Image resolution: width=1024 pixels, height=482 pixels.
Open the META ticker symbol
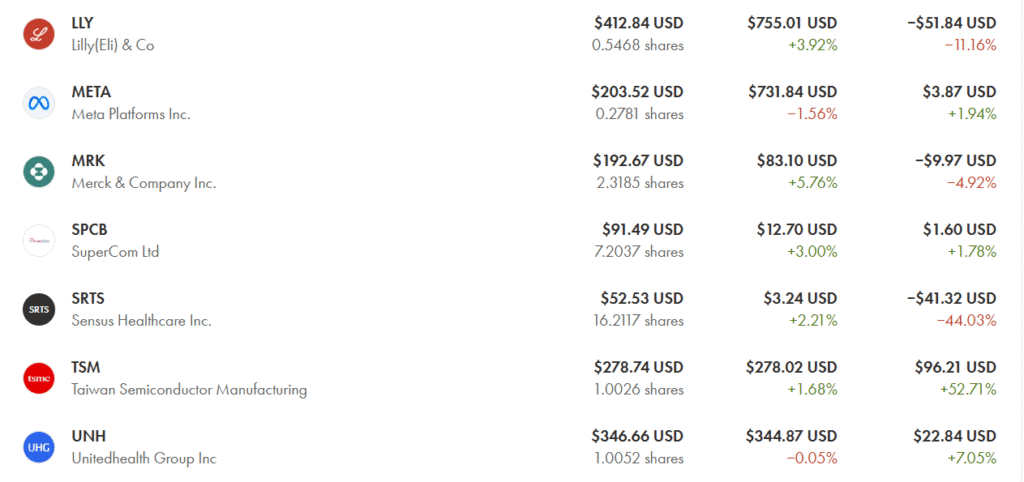(x=91, y=92)
